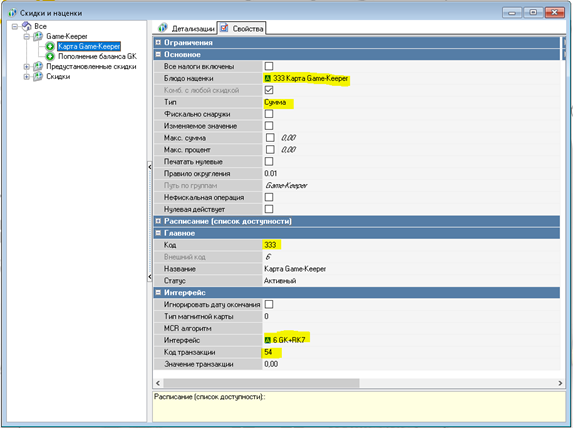Toggle Макс. сумма checkbox
The image size is (573, 428).
(x=270, y=137)
